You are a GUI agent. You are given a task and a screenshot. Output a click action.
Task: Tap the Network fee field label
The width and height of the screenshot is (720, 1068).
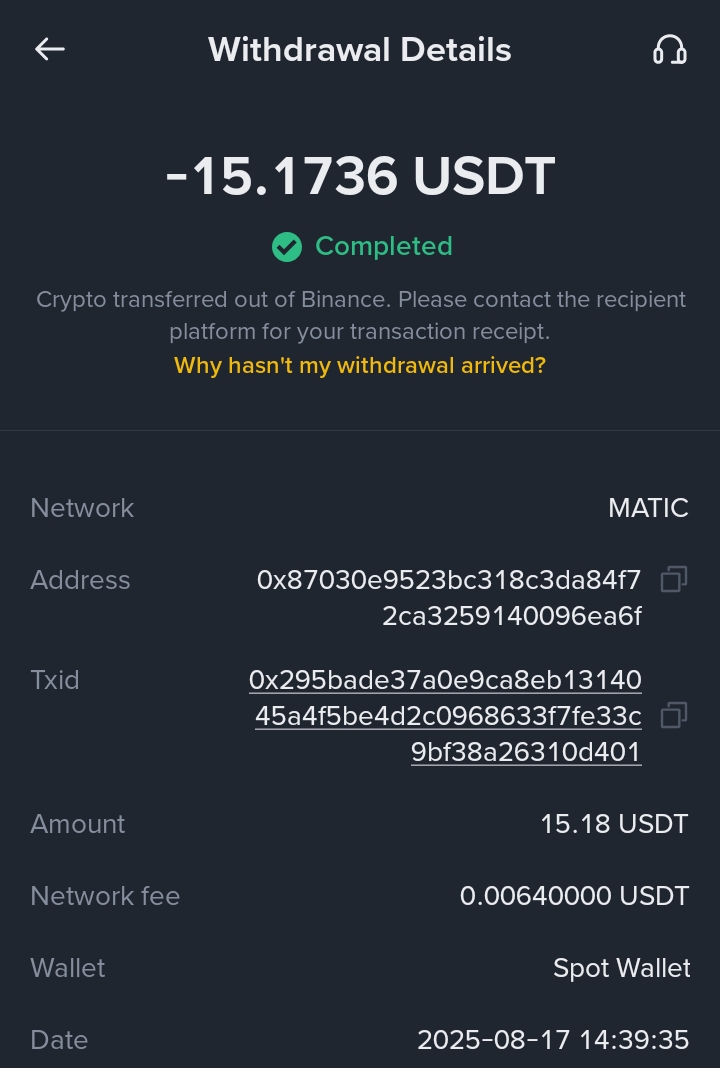(x=105, y=896)
